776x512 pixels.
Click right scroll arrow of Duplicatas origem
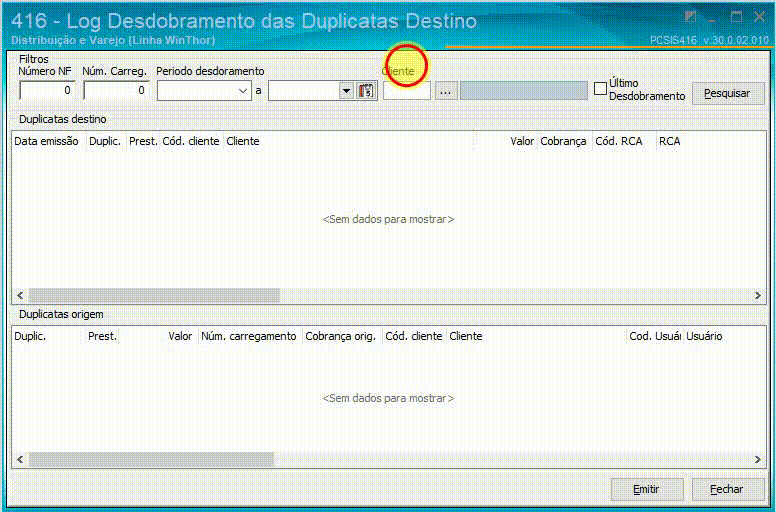(x=758, y=460)
